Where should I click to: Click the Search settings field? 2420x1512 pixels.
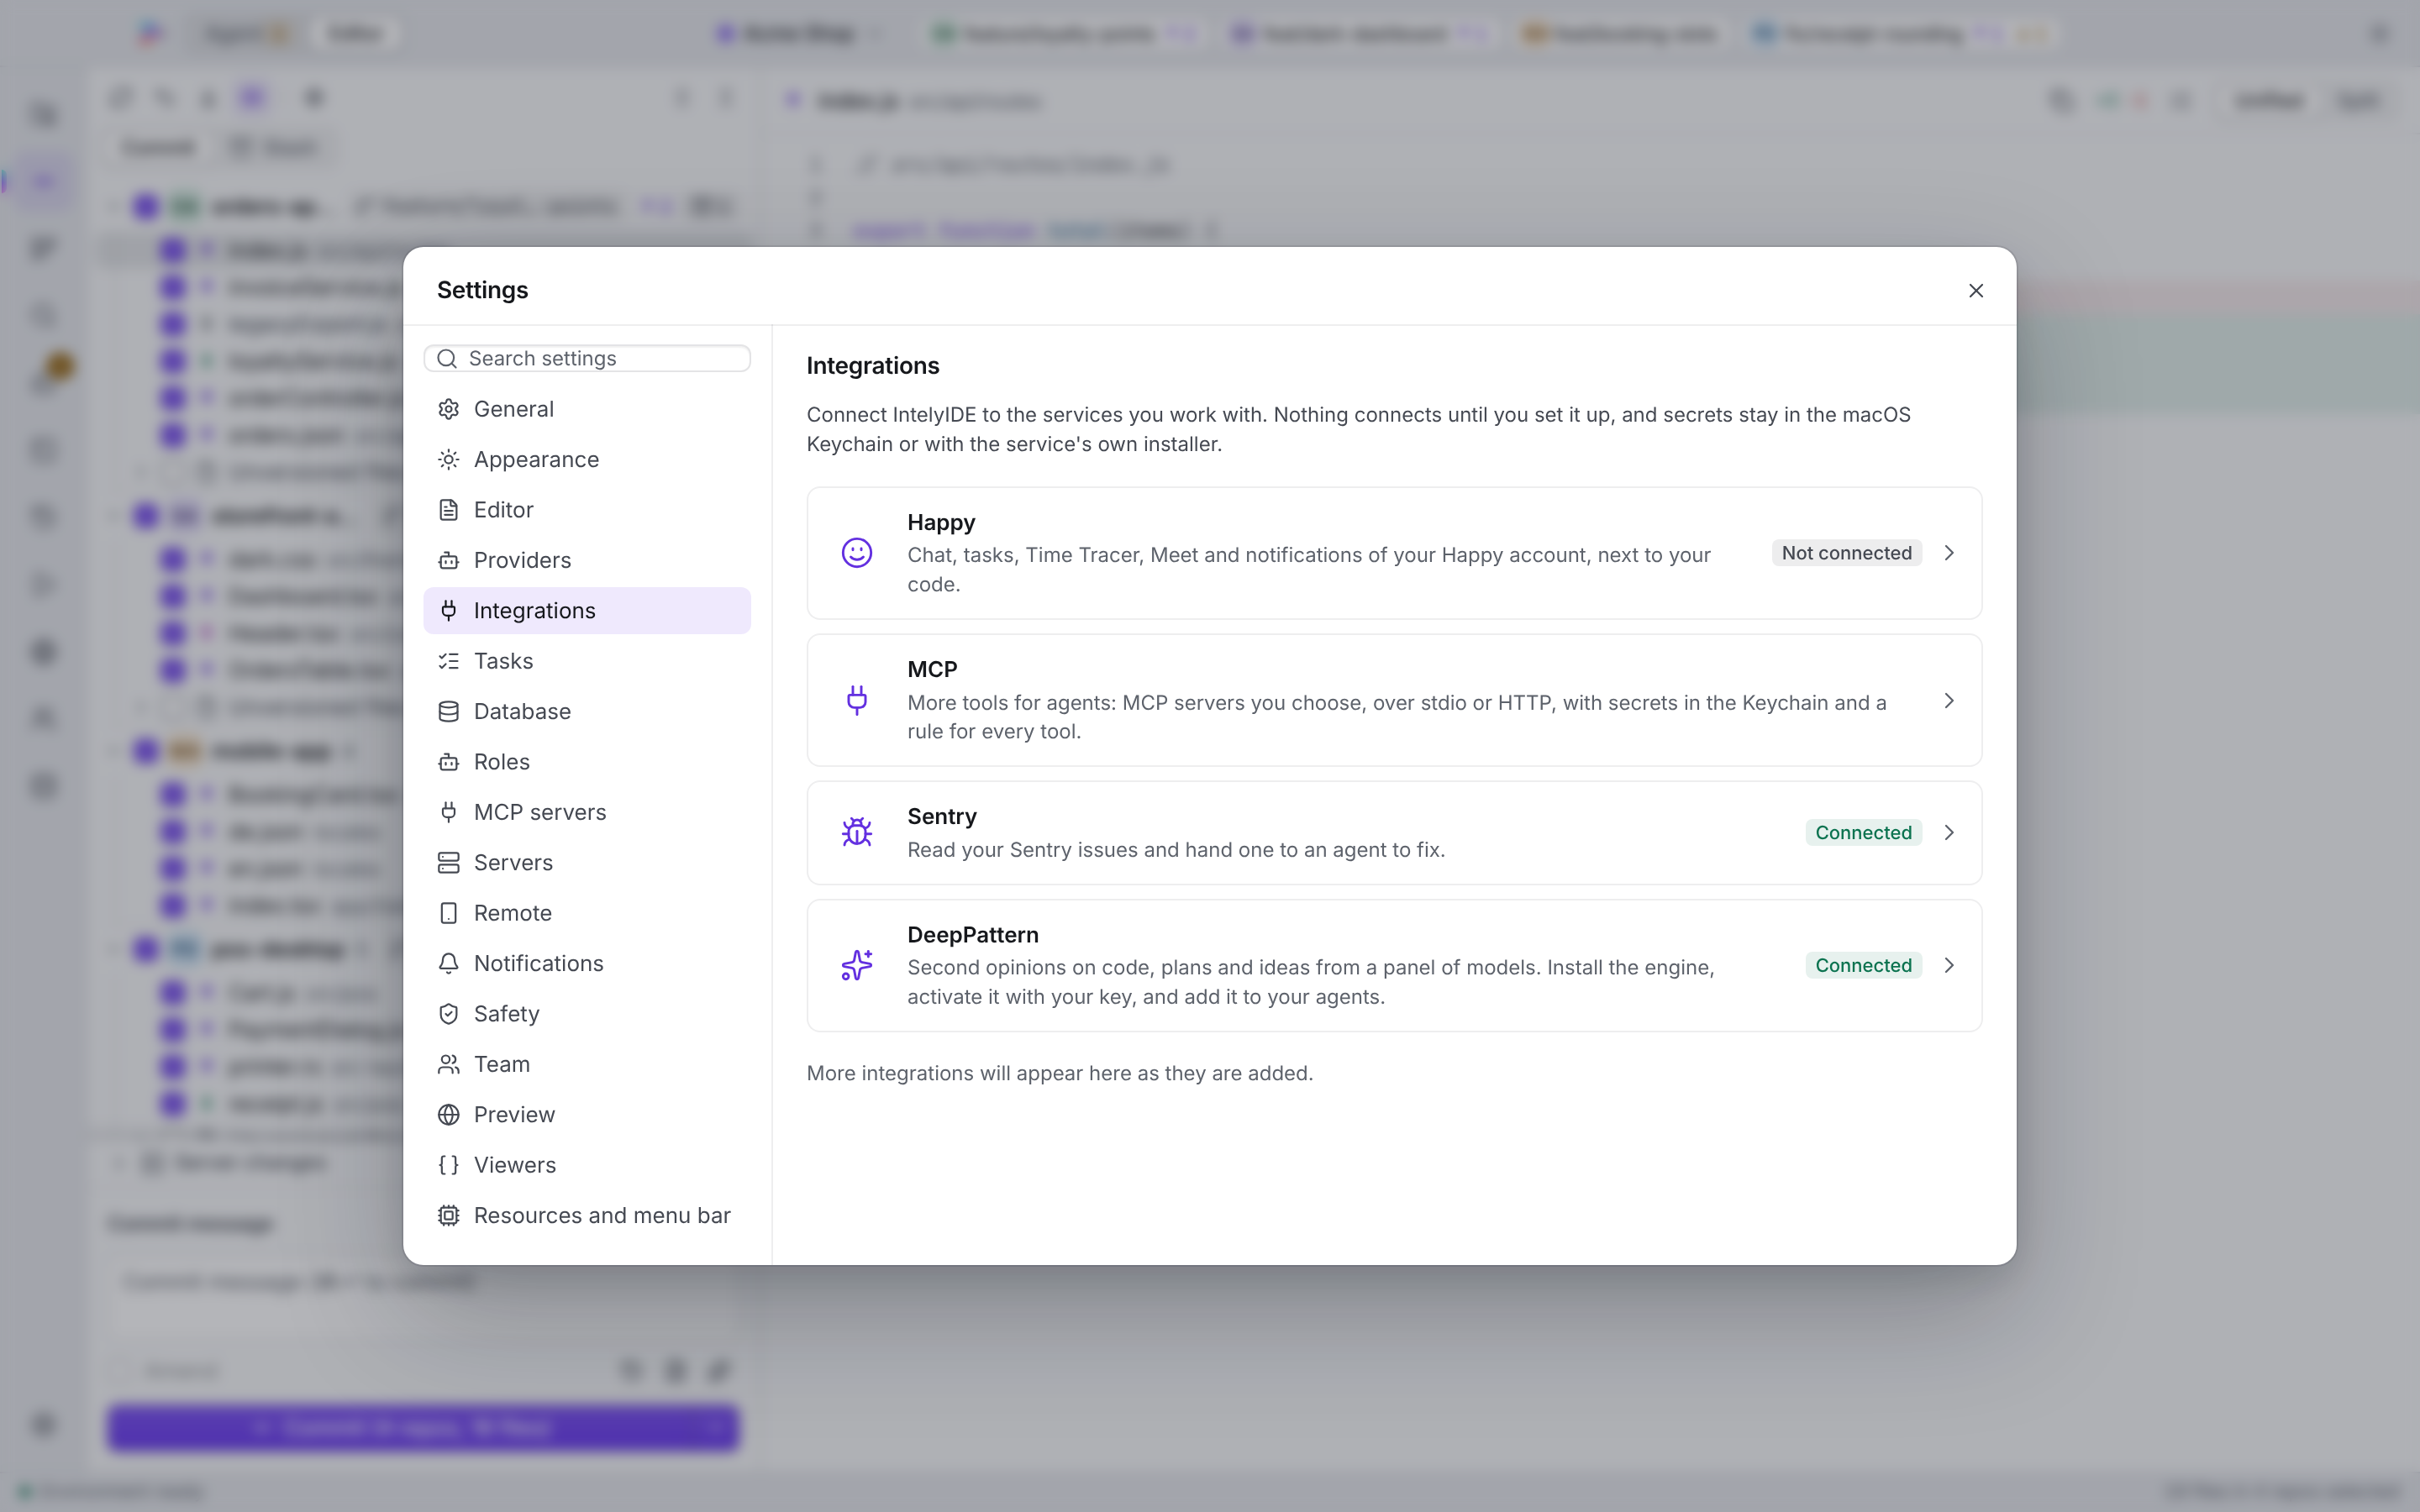click(587, 358)
